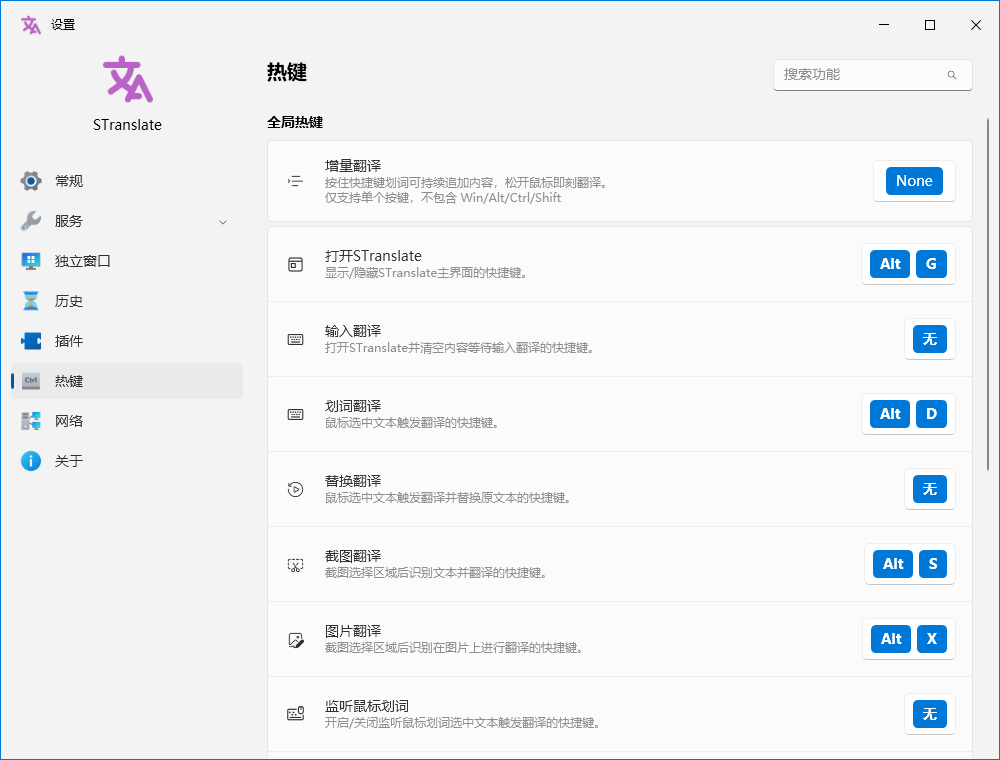Click the 截图翻译 capture icon

click(x=295, y=564)
